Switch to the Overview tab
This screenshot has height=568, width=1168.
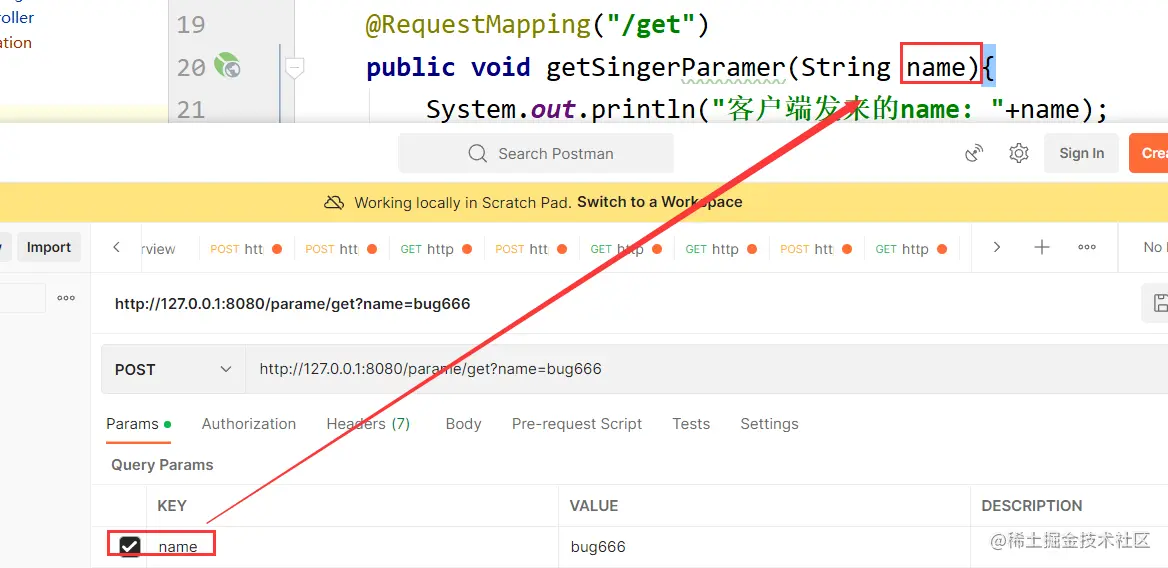click(x=157, y=249)
